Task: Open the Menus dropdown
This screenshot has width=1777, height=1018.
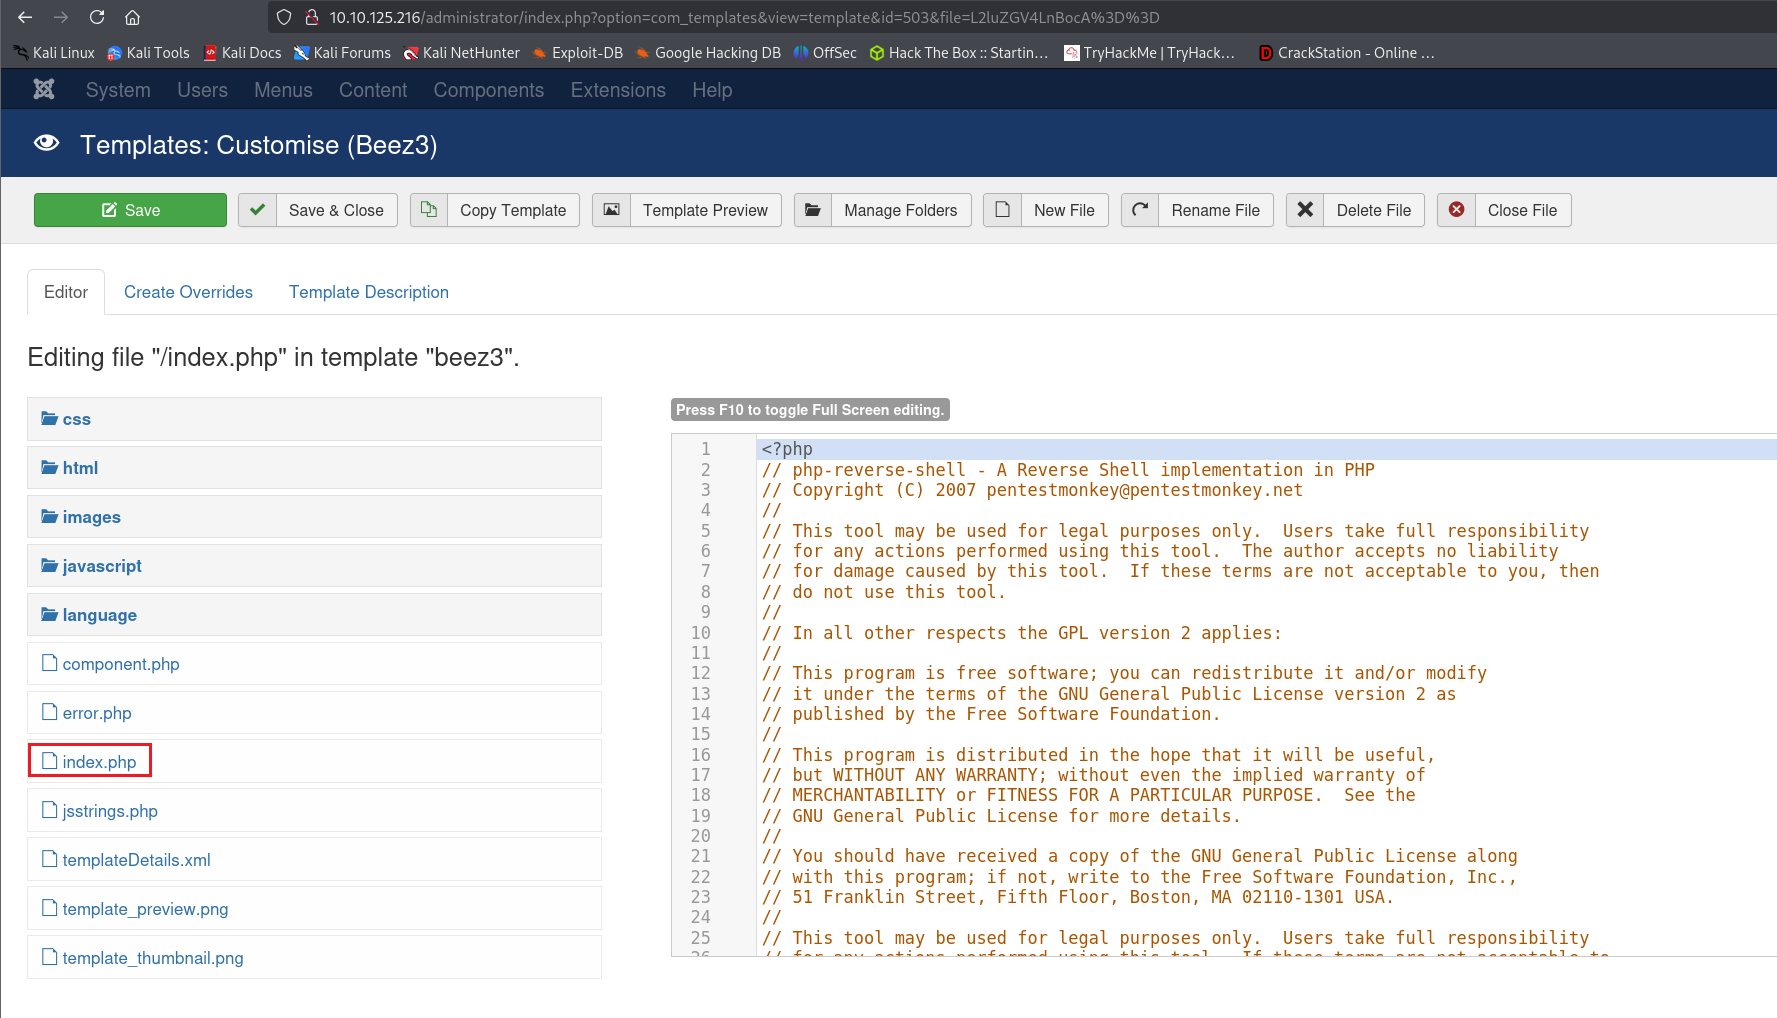Action: (x=283, y=90)
